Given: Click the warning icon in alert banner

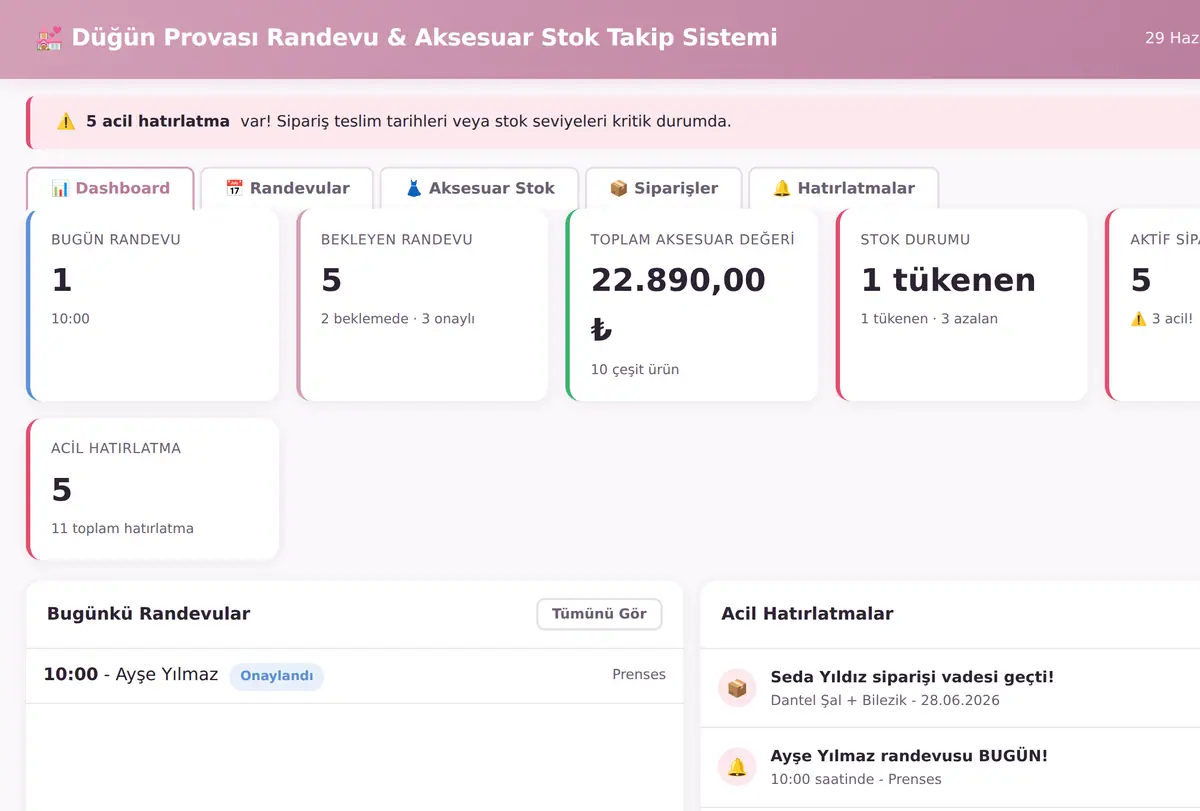Looking at the screenshot, I should click(x=66, y=122).
